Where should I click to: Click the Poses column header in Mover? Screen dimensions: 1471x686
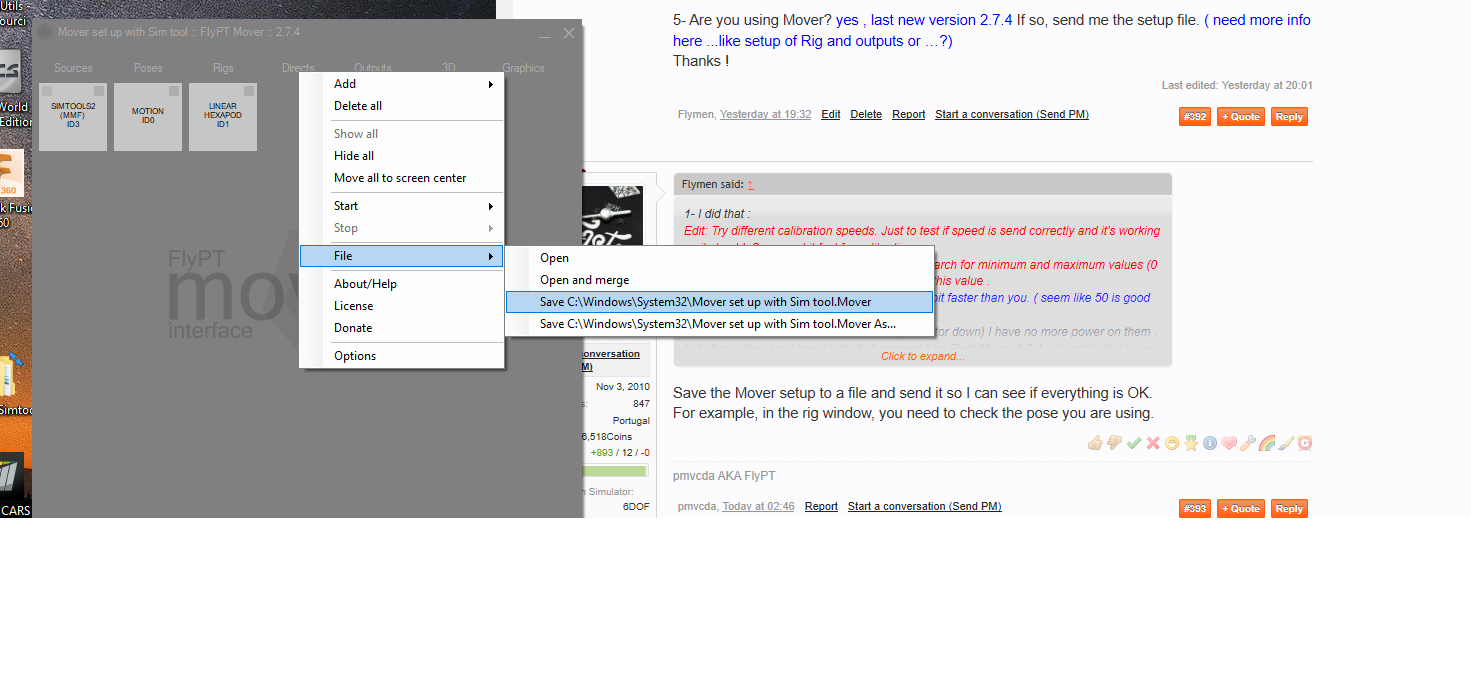148,68
